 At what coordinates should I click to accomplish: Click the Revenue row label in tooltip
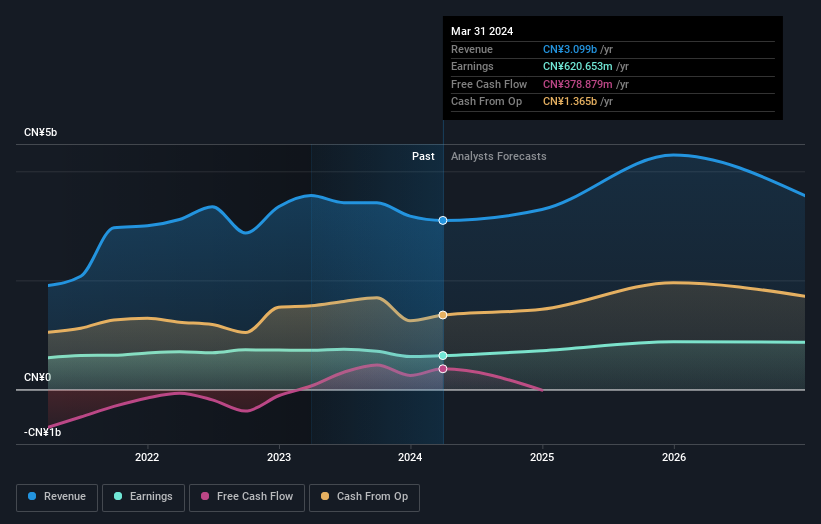pos(472,49)
